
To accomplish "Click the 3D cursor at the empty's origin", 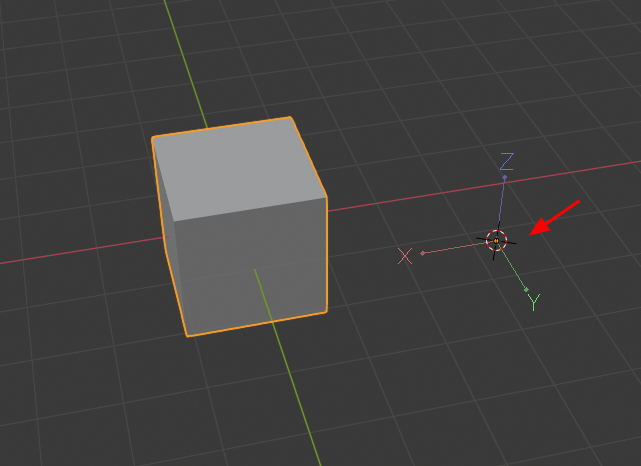I will (x=496, y=241).
